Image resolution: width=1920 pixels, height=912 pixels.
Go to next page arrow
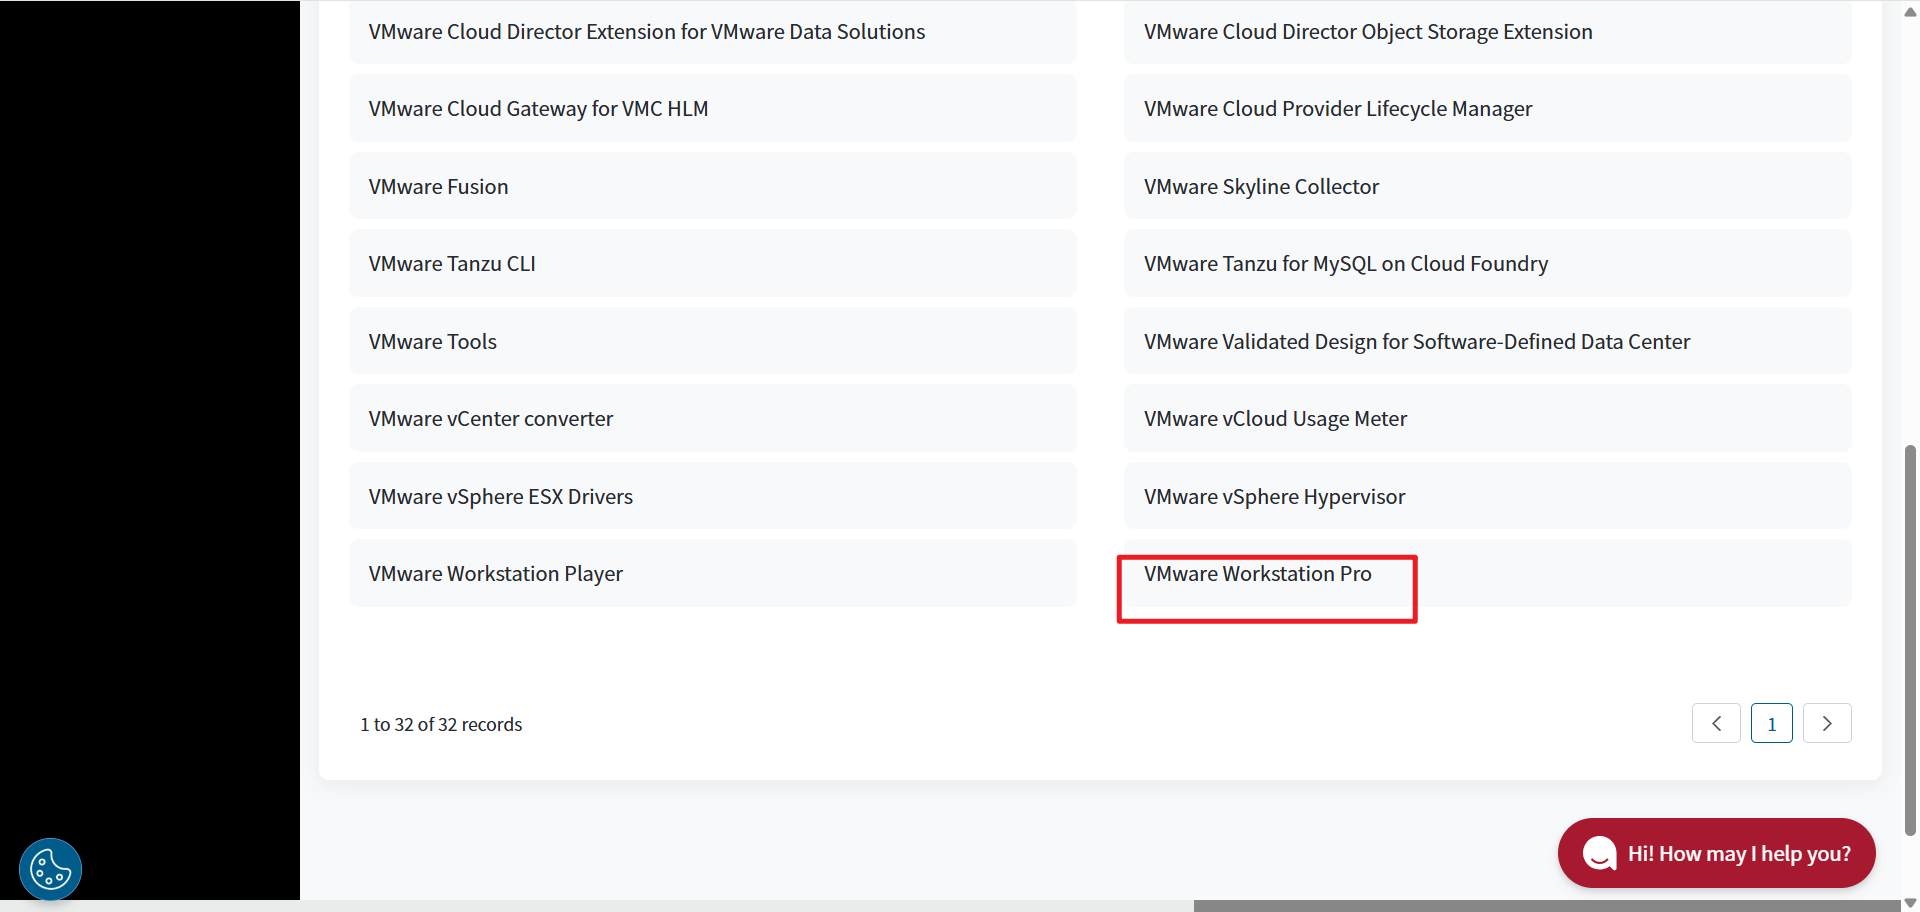[x=1827, y=723]
